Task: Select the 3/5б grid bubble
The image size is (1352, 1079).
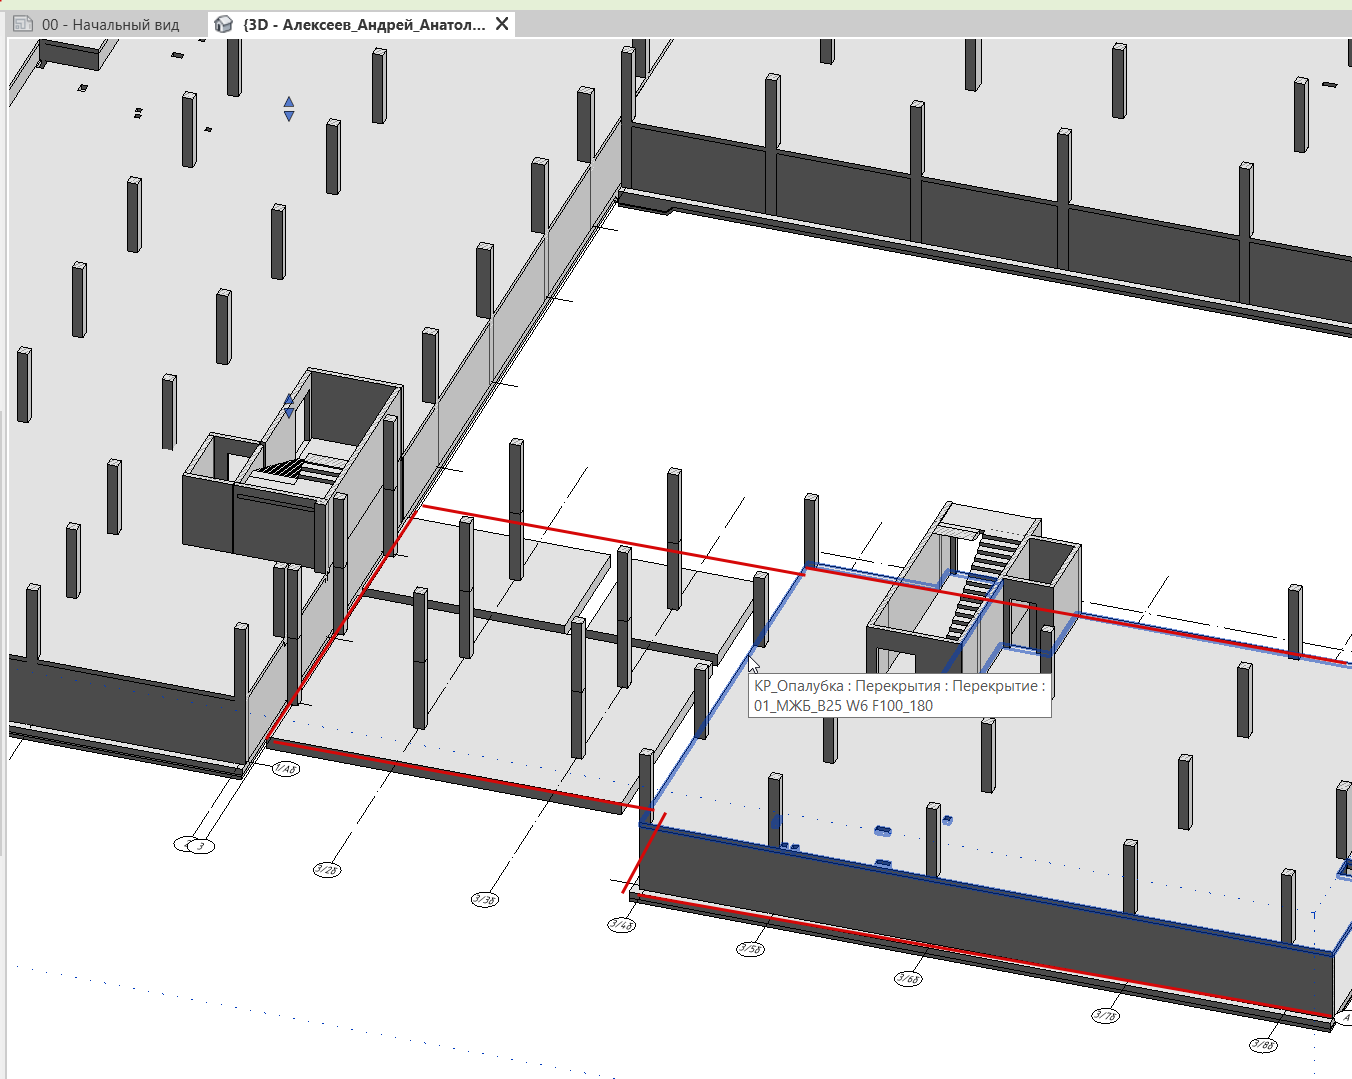Action: [x=750, y=948]
